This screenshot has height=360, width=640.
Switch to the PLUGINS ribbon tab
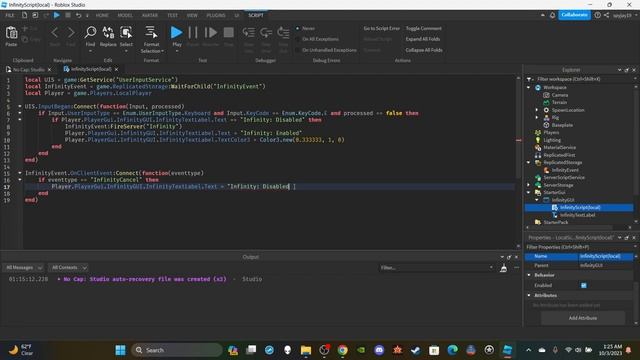[216, 15]
